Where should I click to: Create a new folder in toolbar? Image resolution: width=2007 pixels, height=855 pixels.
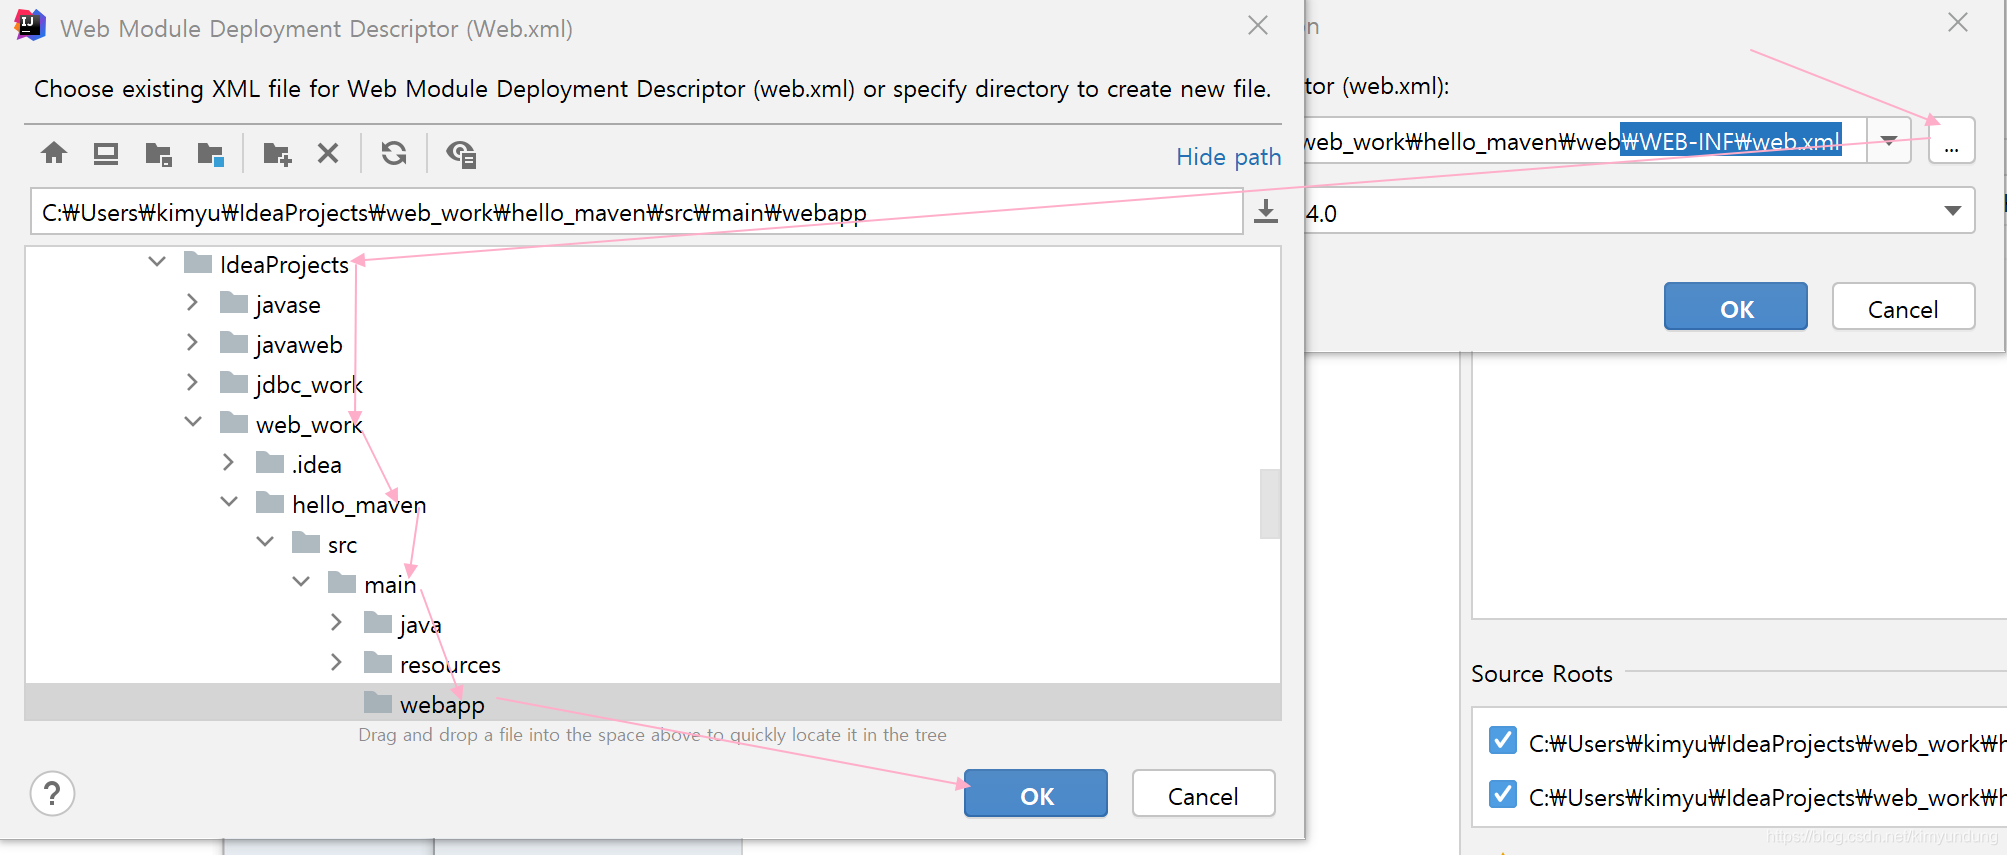pyautogui.click(x=277, y=153)
